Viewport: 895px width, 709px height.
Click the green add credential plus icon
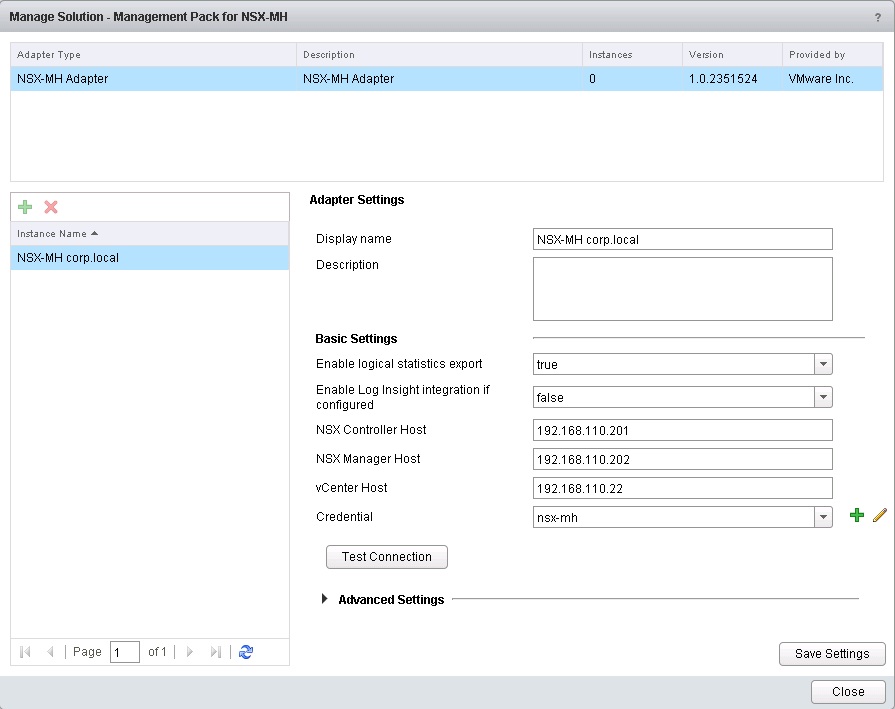pos(856,516)
